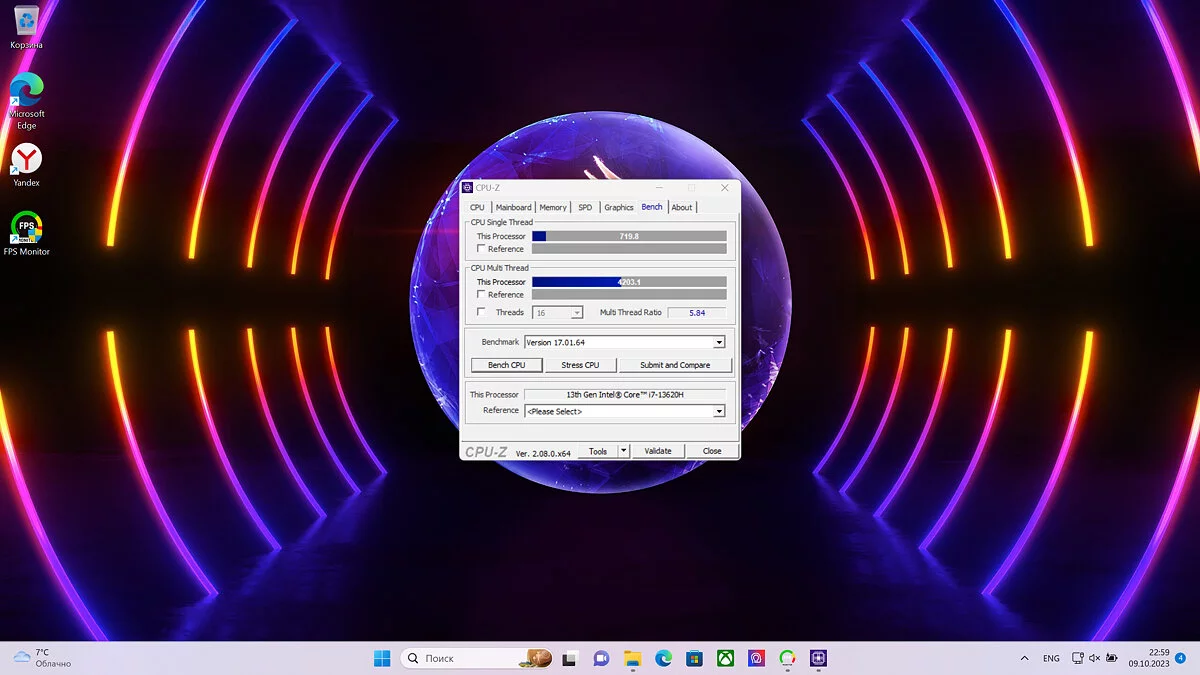Open the Reference processor Please Select dropdown

719,411
